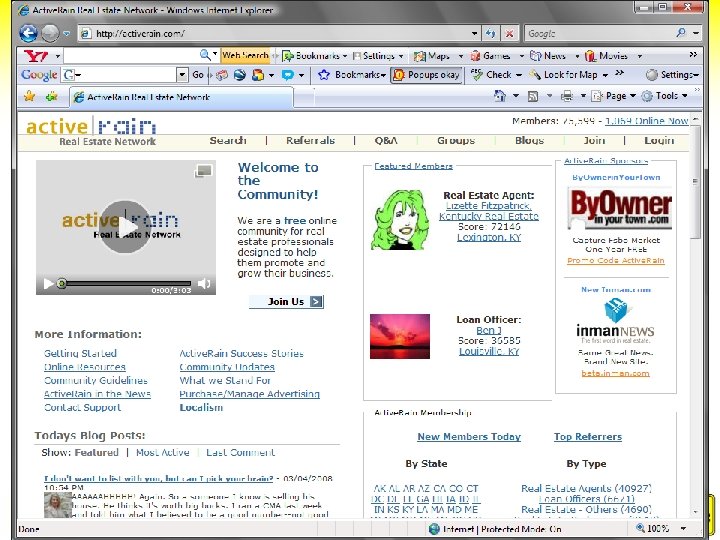Click the small play button on video bar
This screenshot has width=720, height=540.
[x=48, y=284]
